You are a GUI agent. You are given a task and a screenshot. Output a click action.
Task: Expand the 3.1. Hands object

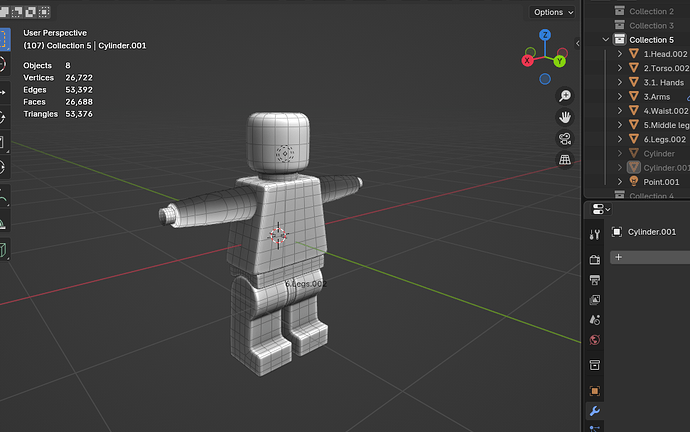[x=620, y=82]
